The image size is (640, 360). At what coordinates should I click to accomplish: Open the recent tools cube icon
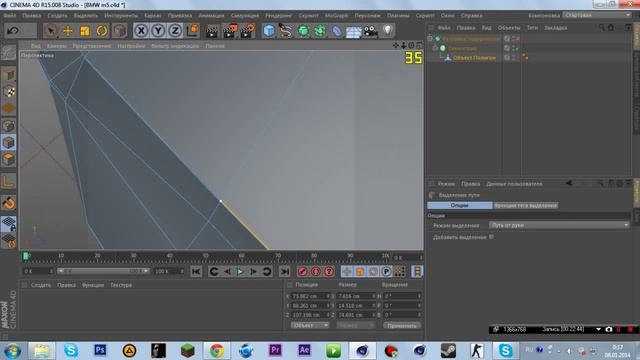[x=119, y=31]
